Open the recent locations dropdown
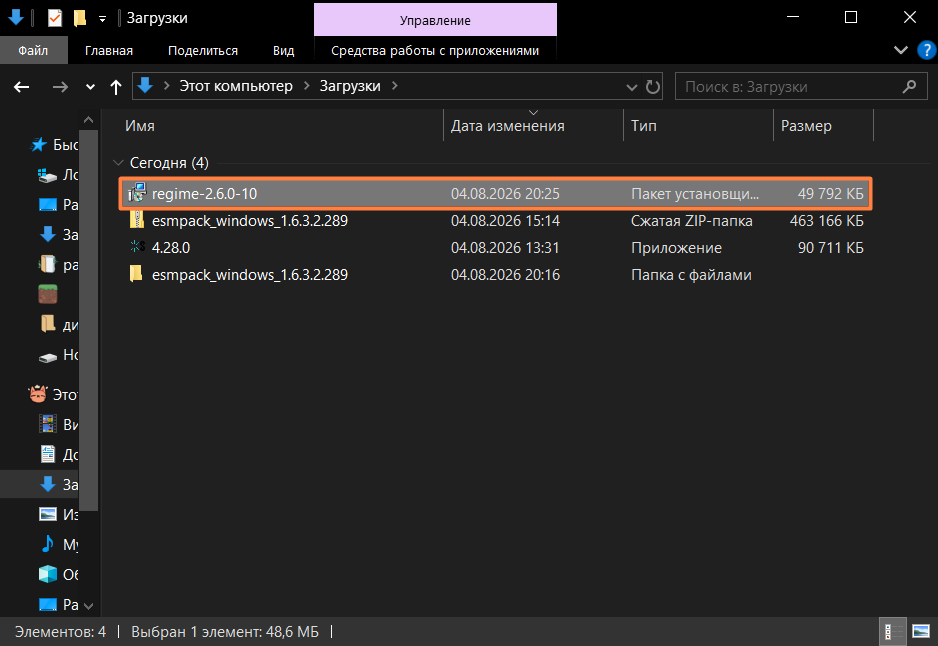This screenshot has height=646, width=938. (x=90, y=87)
